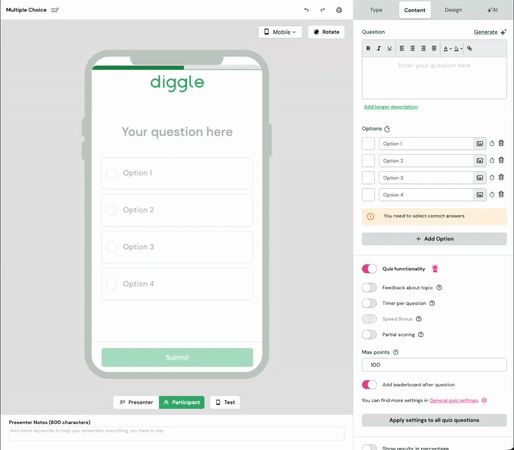Image resolution: width=514 pixels, height=450 pixels.
Task: Apply italic formatting in question editor
Action: pyautogui.click(x=379, y=49)
